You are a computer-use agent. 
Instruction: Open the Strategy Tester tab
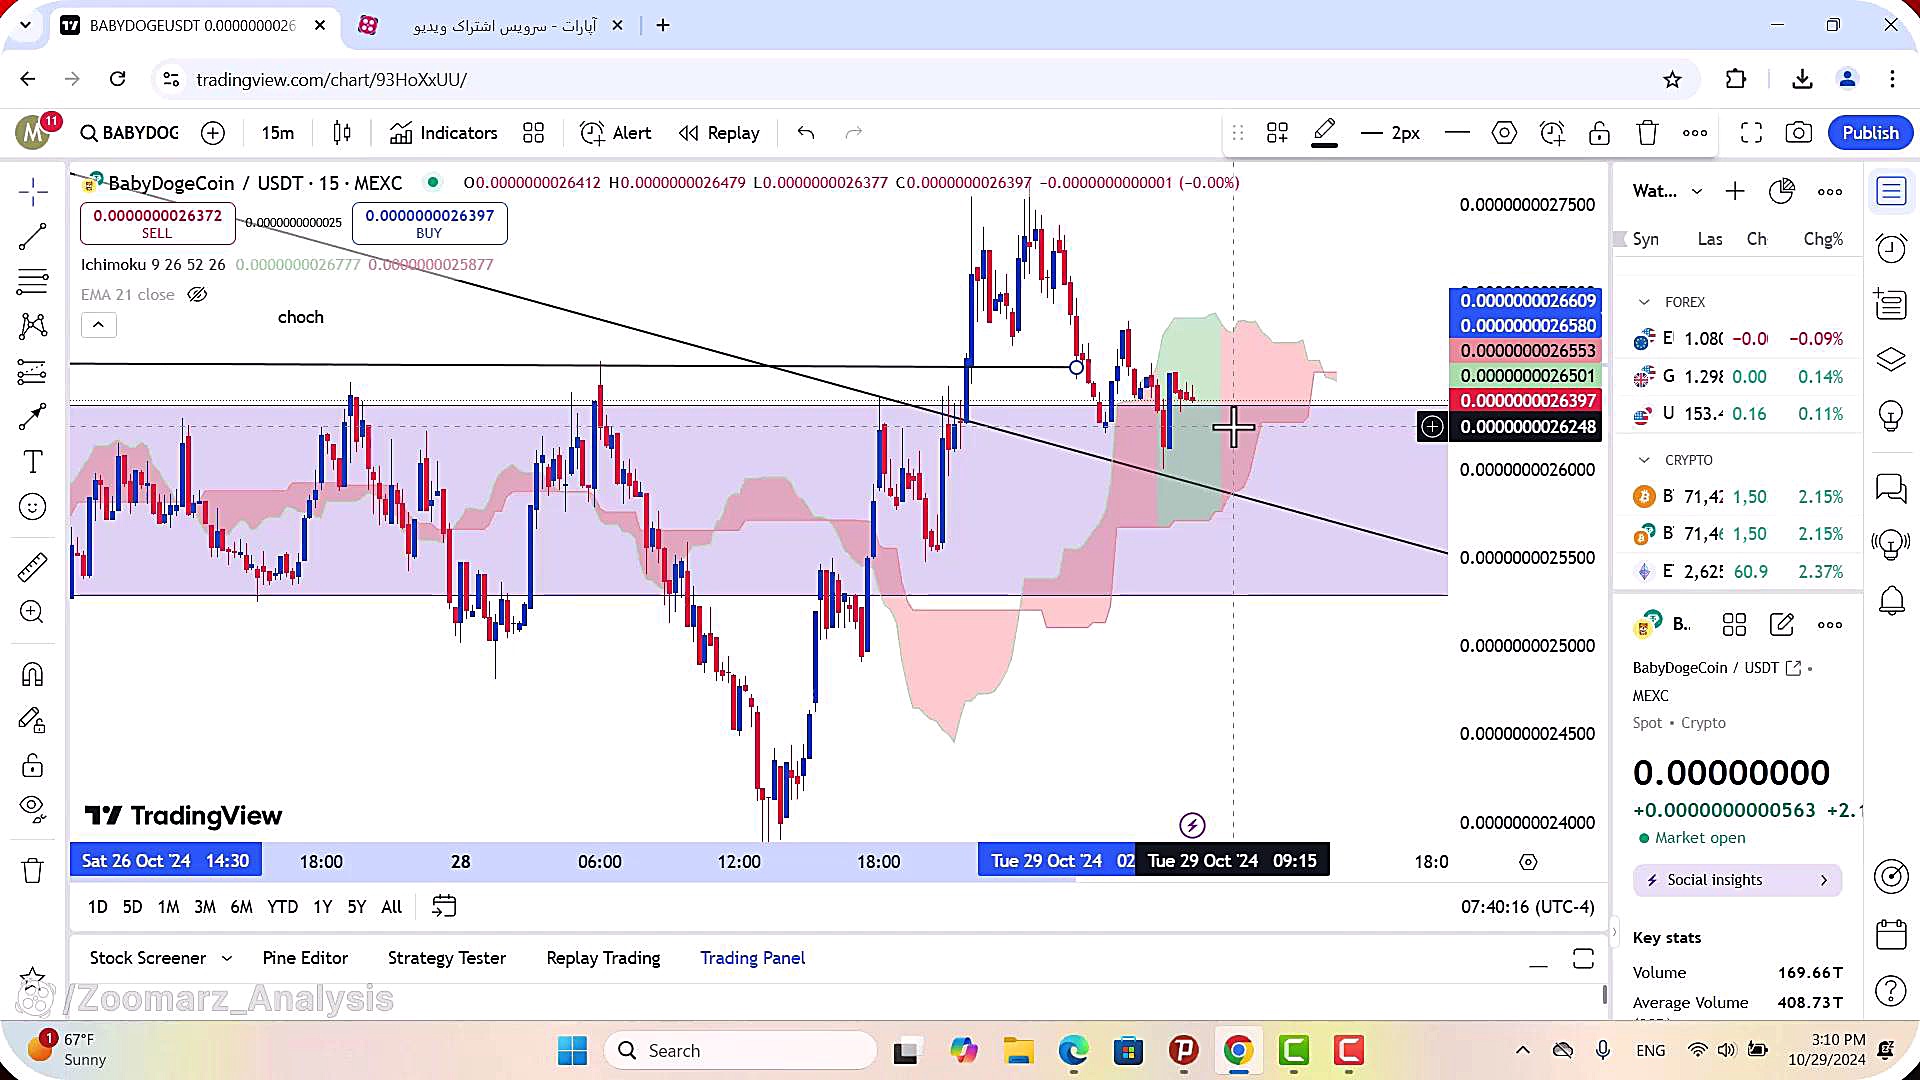click(447, 958)
